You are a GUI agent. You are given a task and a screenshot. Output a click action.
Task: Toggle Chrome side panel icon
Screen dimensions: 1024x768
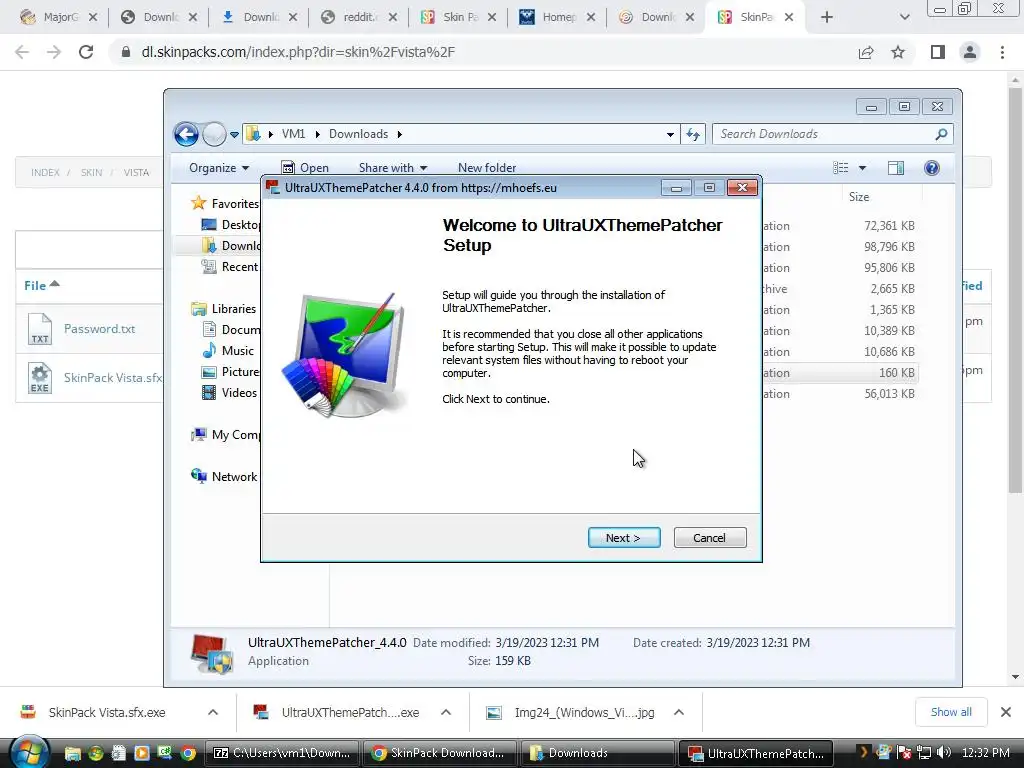(938, 52)
